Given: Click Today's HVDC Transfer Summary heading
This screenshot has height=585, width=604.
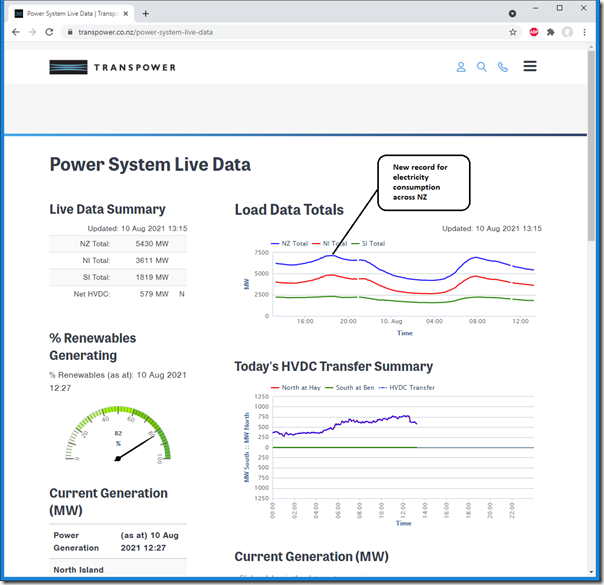Looking at the screenshot, I should (x=334, y=366).
